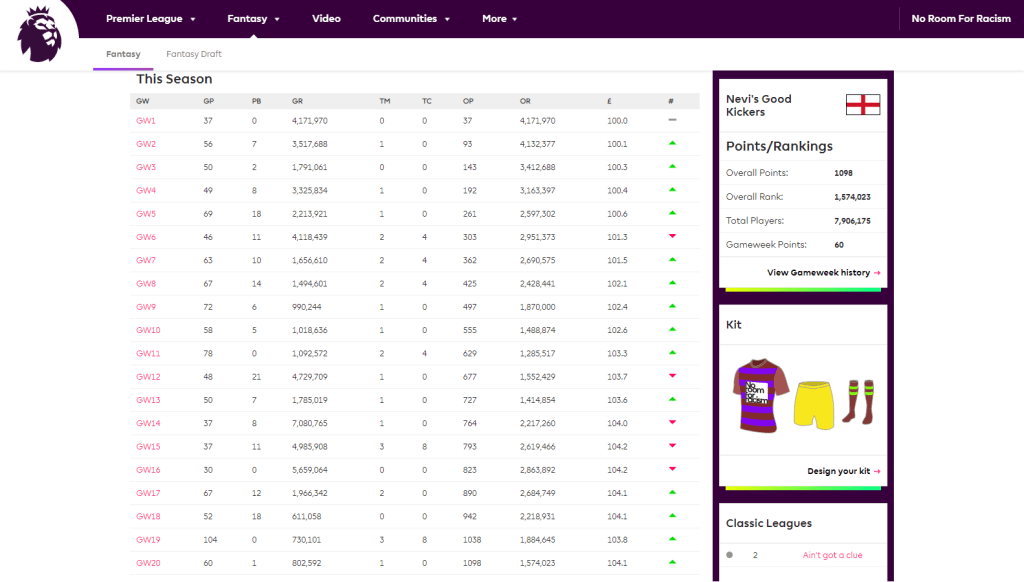
Task: Switch to the Fantasy Draft tab
Action: (x=194, y=54)
